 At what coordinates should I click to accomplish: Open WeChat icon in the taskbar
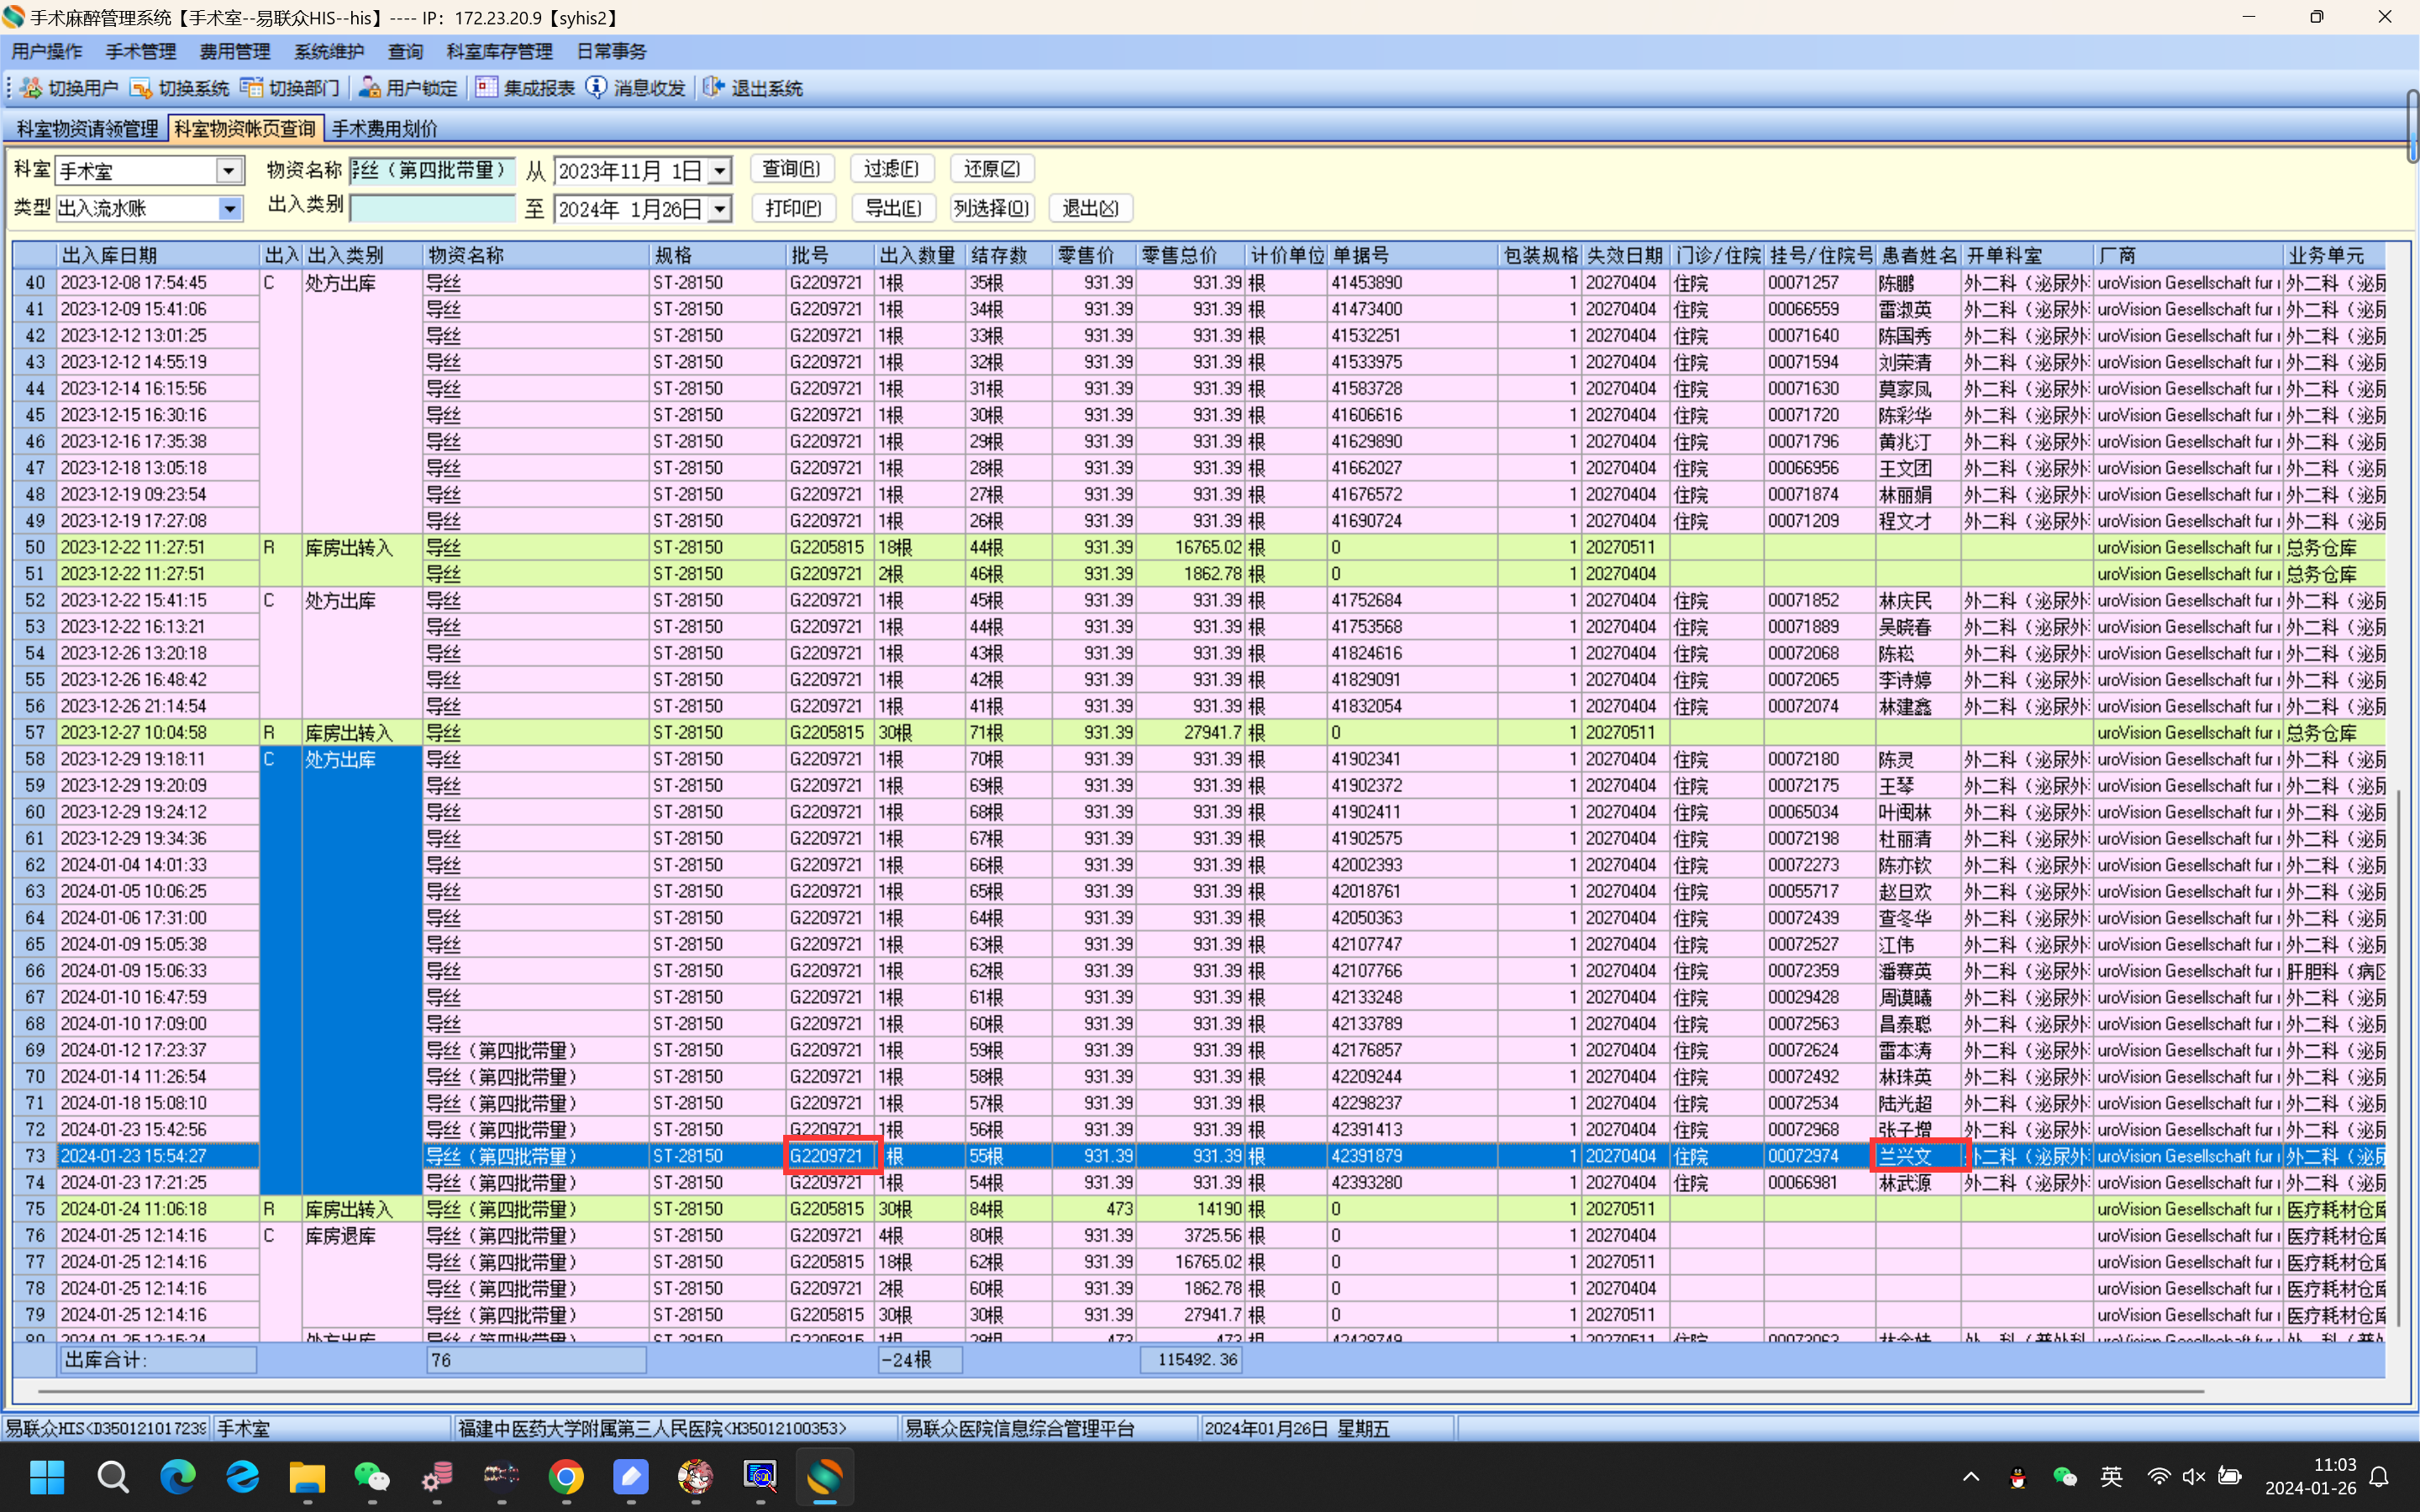pyautogui.click(x=372, y=1477)
